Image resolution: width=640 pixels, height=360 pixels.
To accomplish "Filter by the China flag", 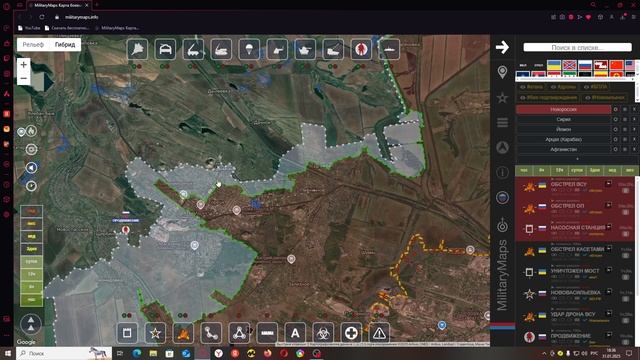I will click(616, 65).
